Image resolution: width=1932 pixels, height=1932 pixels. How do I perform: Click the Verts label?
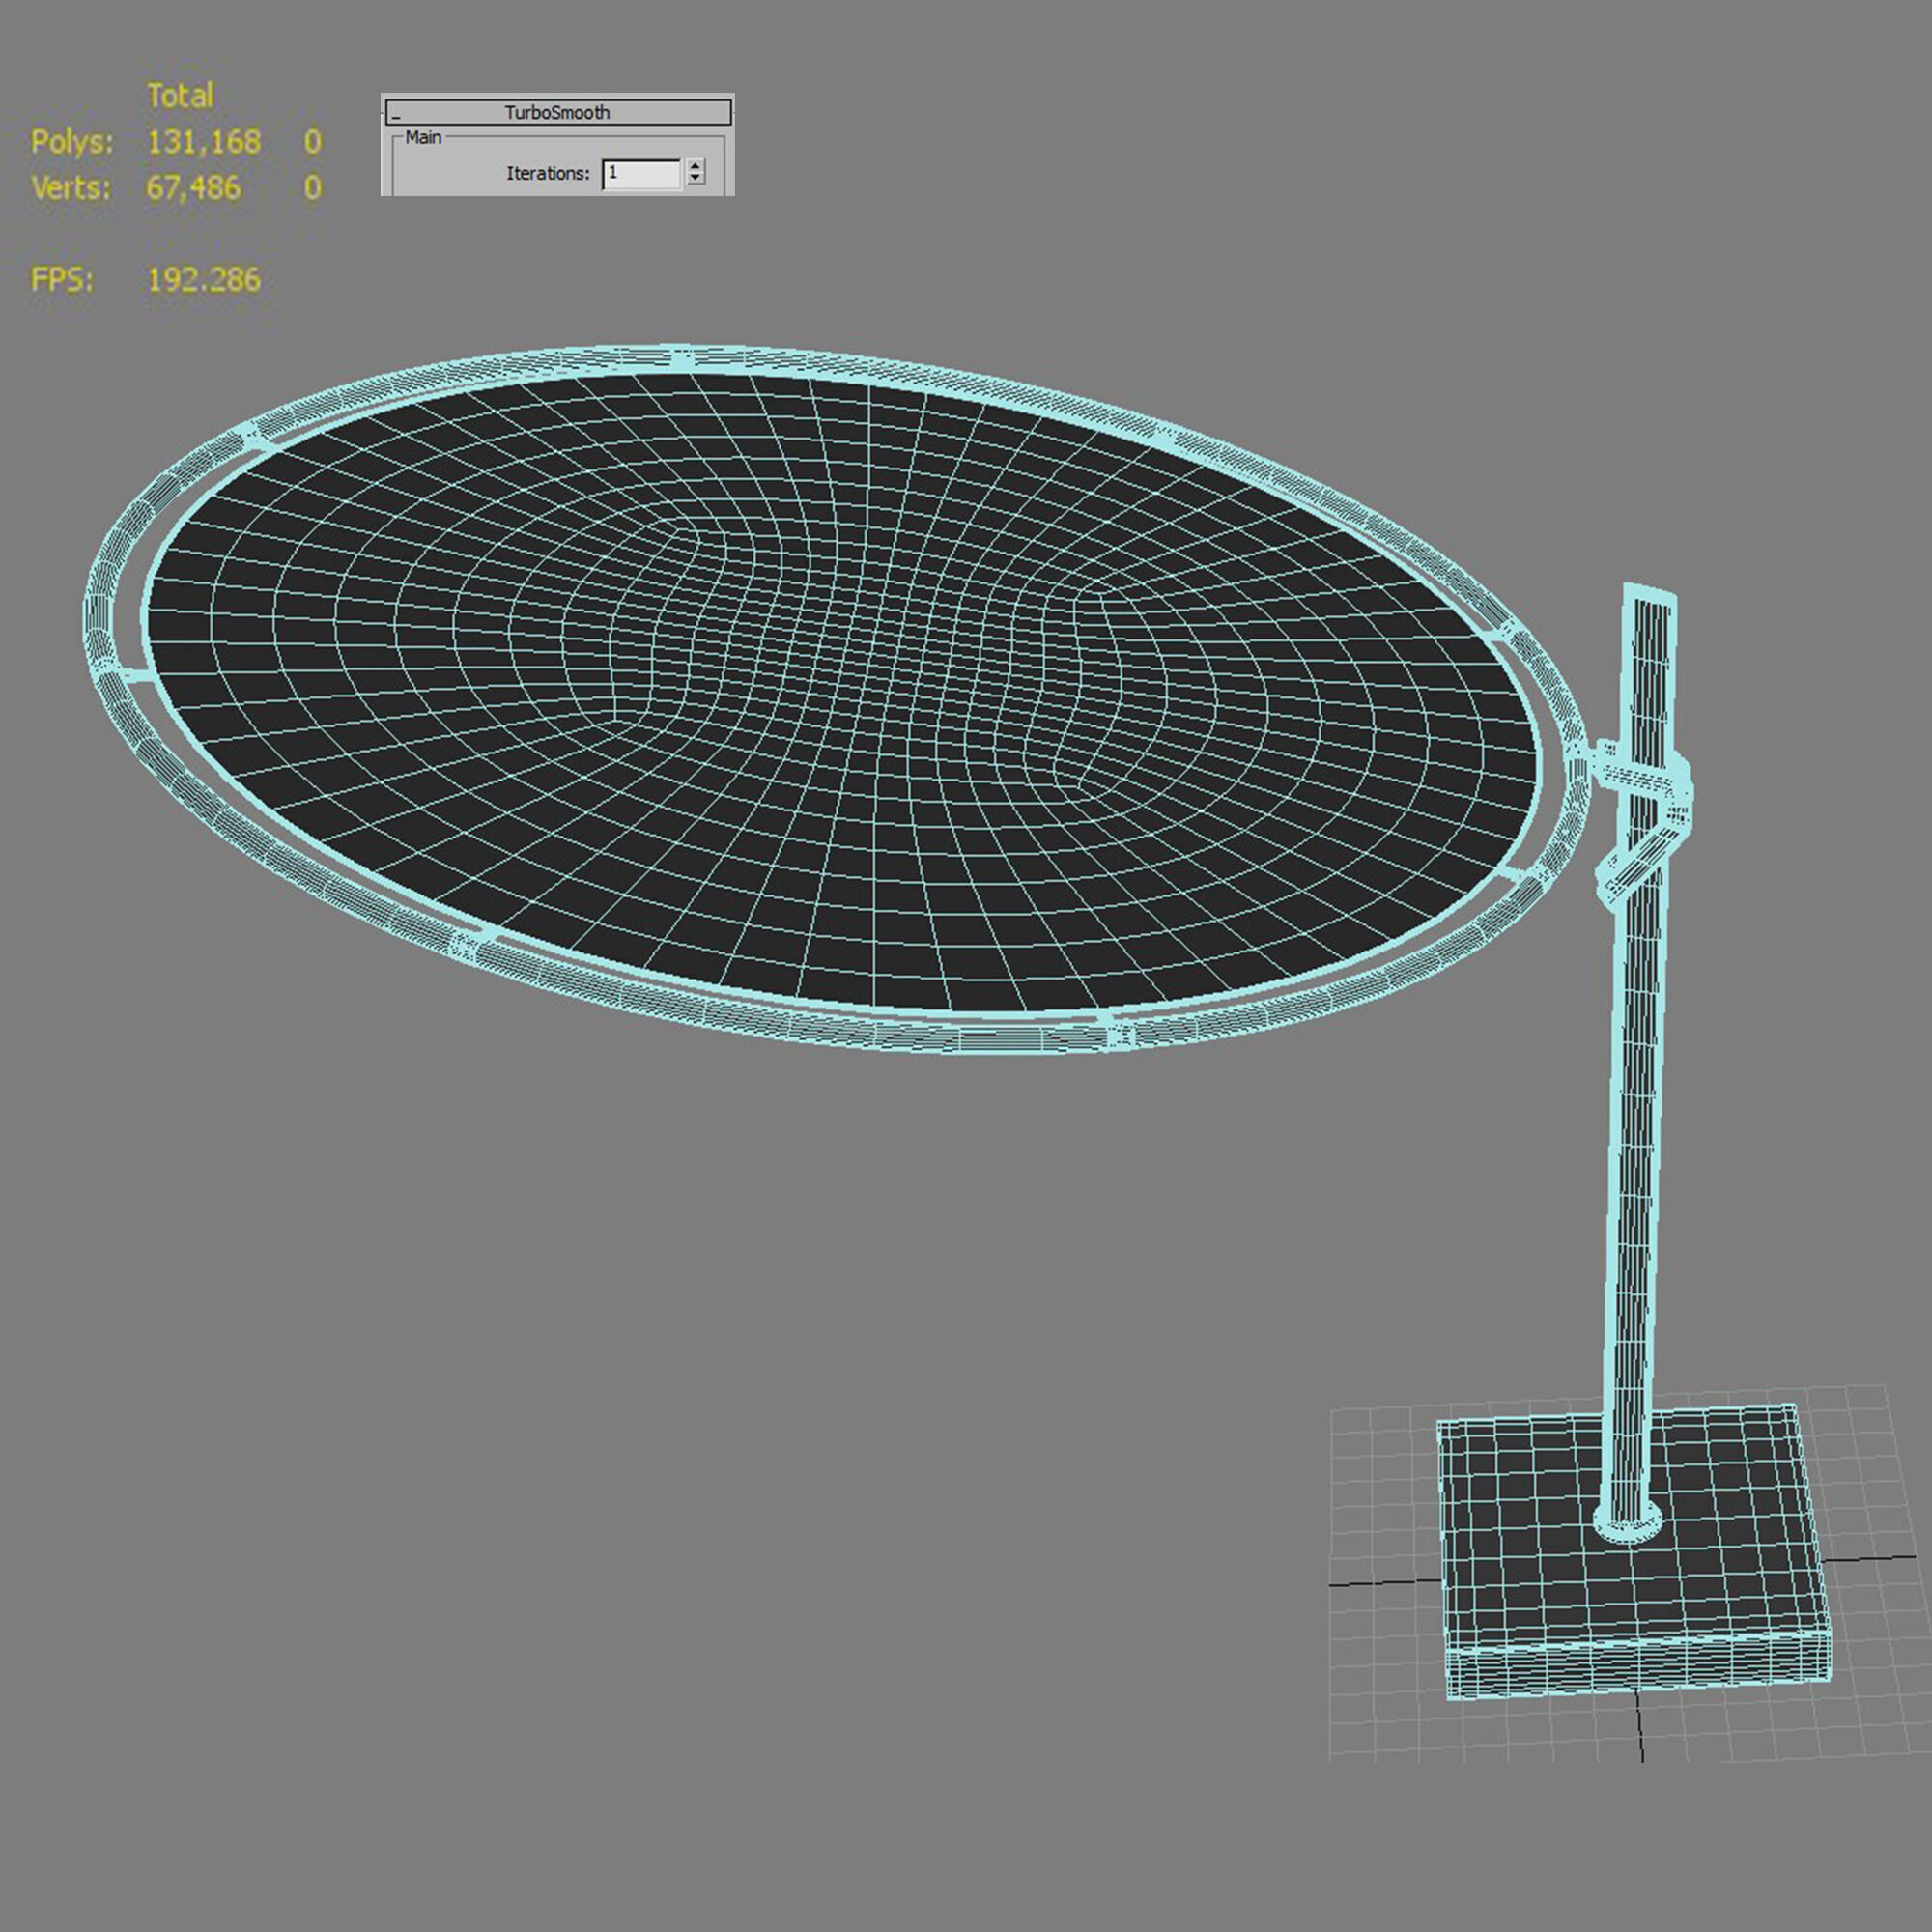click(x=71, y=188)
